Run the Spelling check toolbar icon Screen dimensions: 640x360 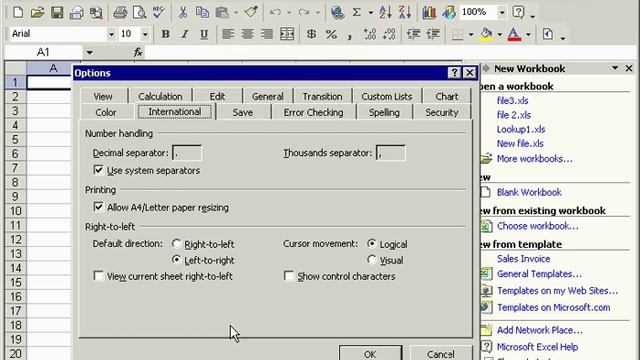pos(158,12)
